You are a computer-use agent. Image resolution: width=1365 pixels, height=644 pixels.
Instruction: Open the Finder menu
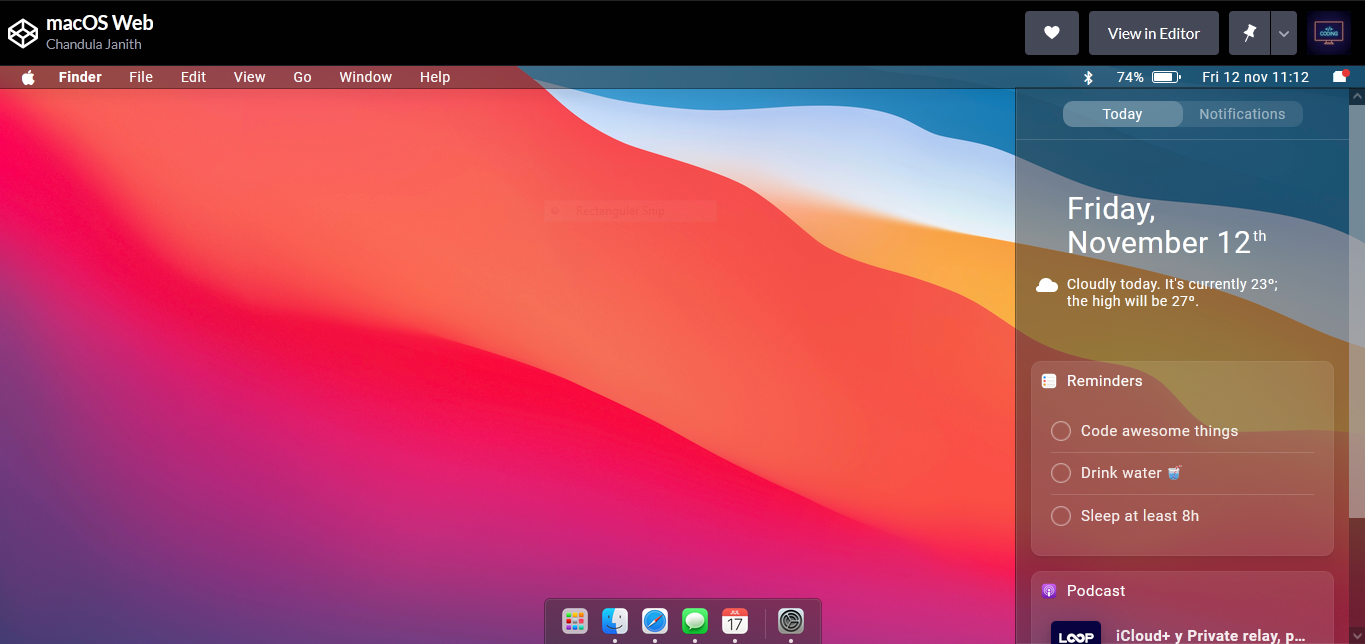click(80, 77)
